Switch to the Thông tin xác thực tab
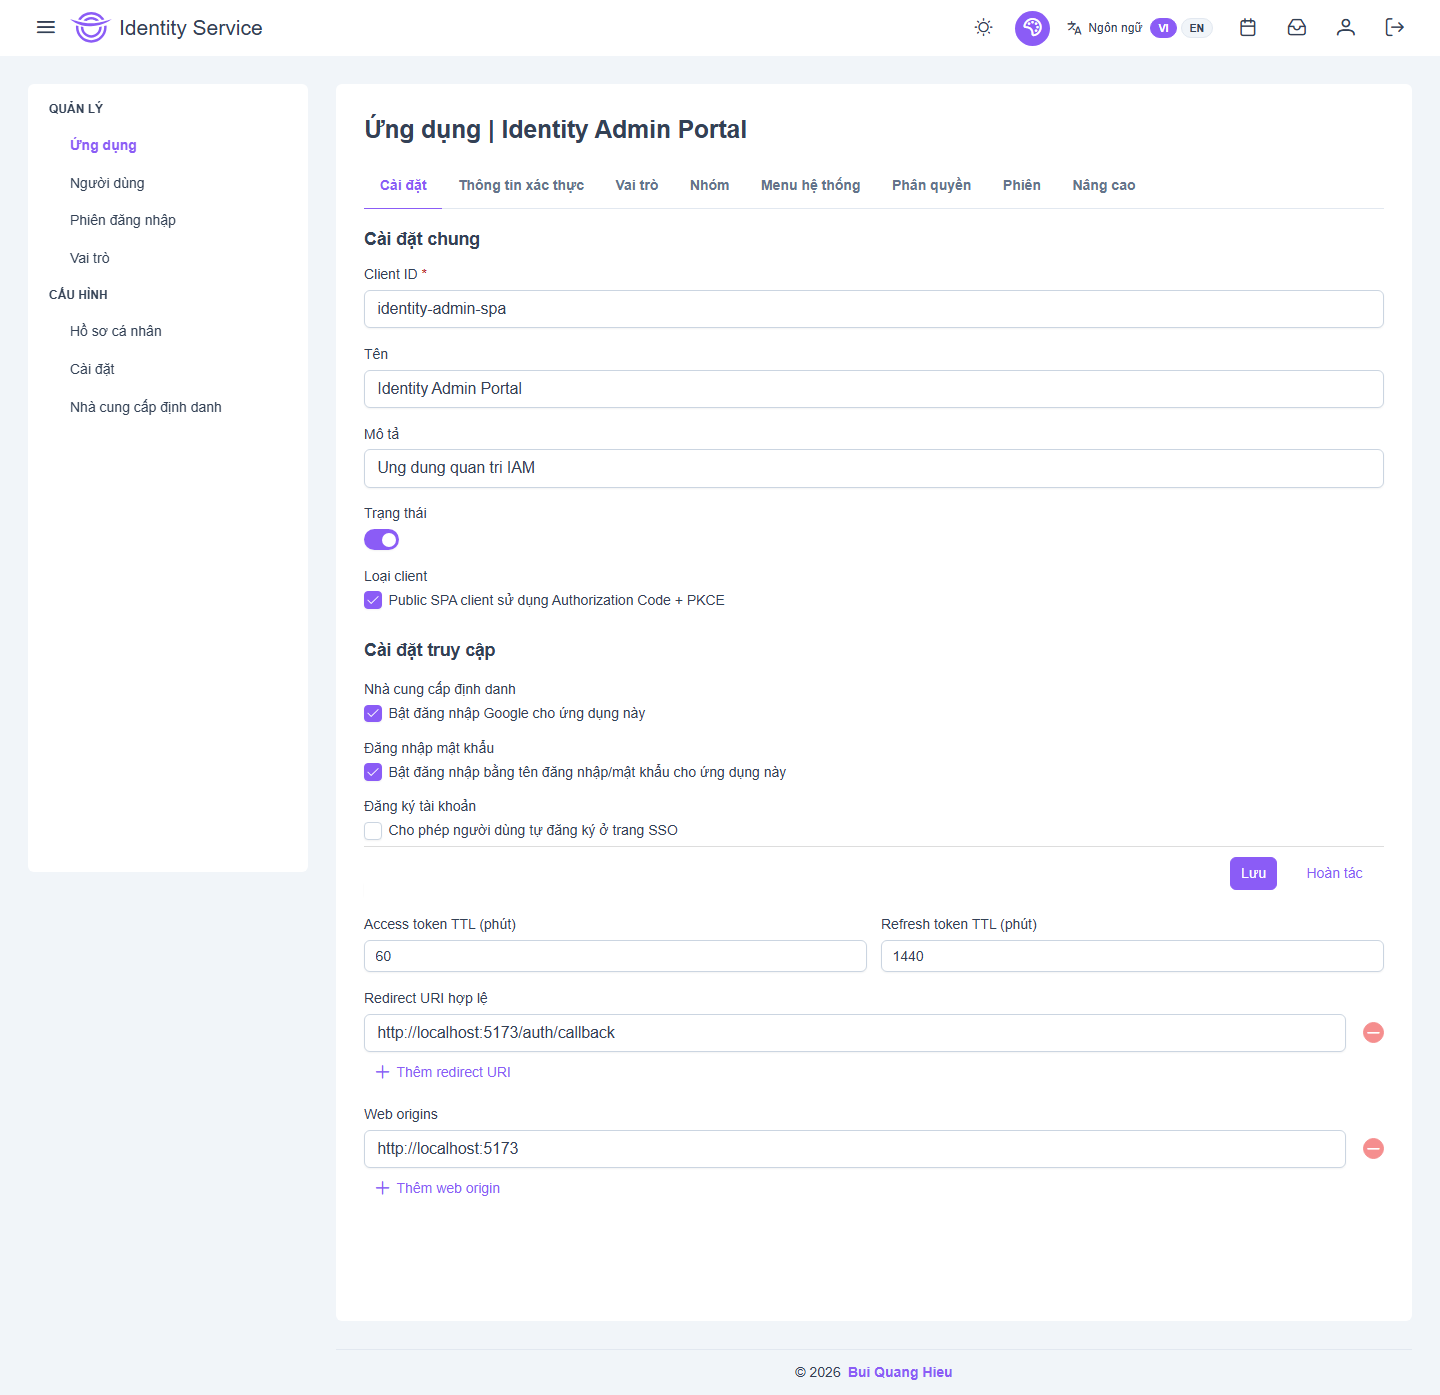The height and width of the screenshot is (1395, 1440). [521, 185]
